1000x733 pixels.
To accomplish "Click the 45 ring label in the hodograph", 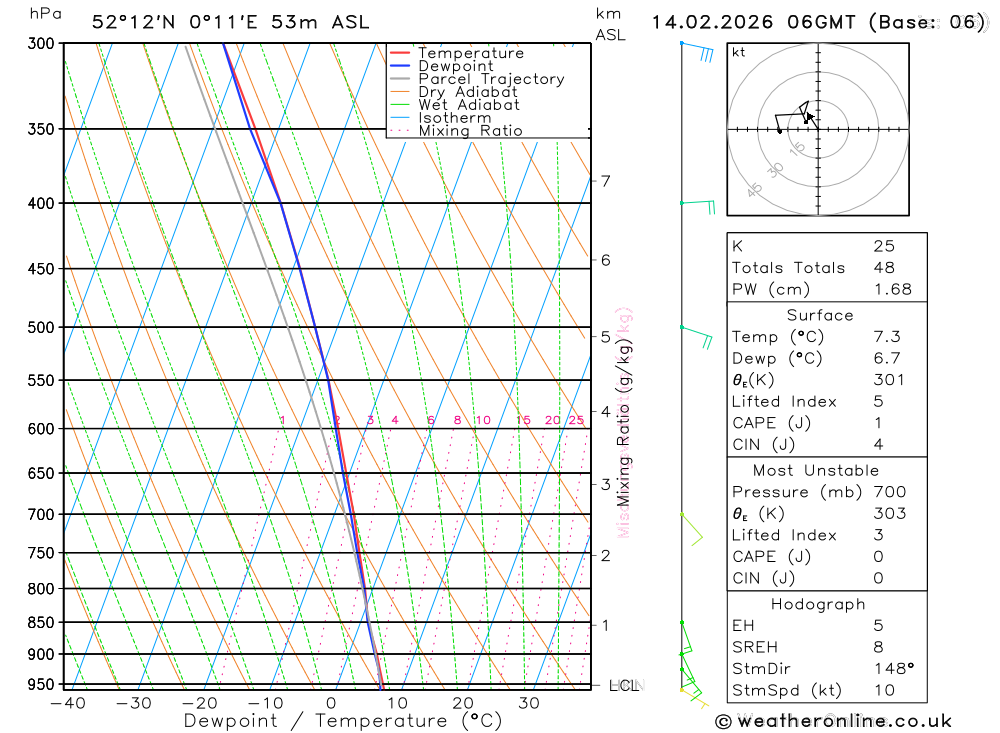I will (x=754, y=189).
